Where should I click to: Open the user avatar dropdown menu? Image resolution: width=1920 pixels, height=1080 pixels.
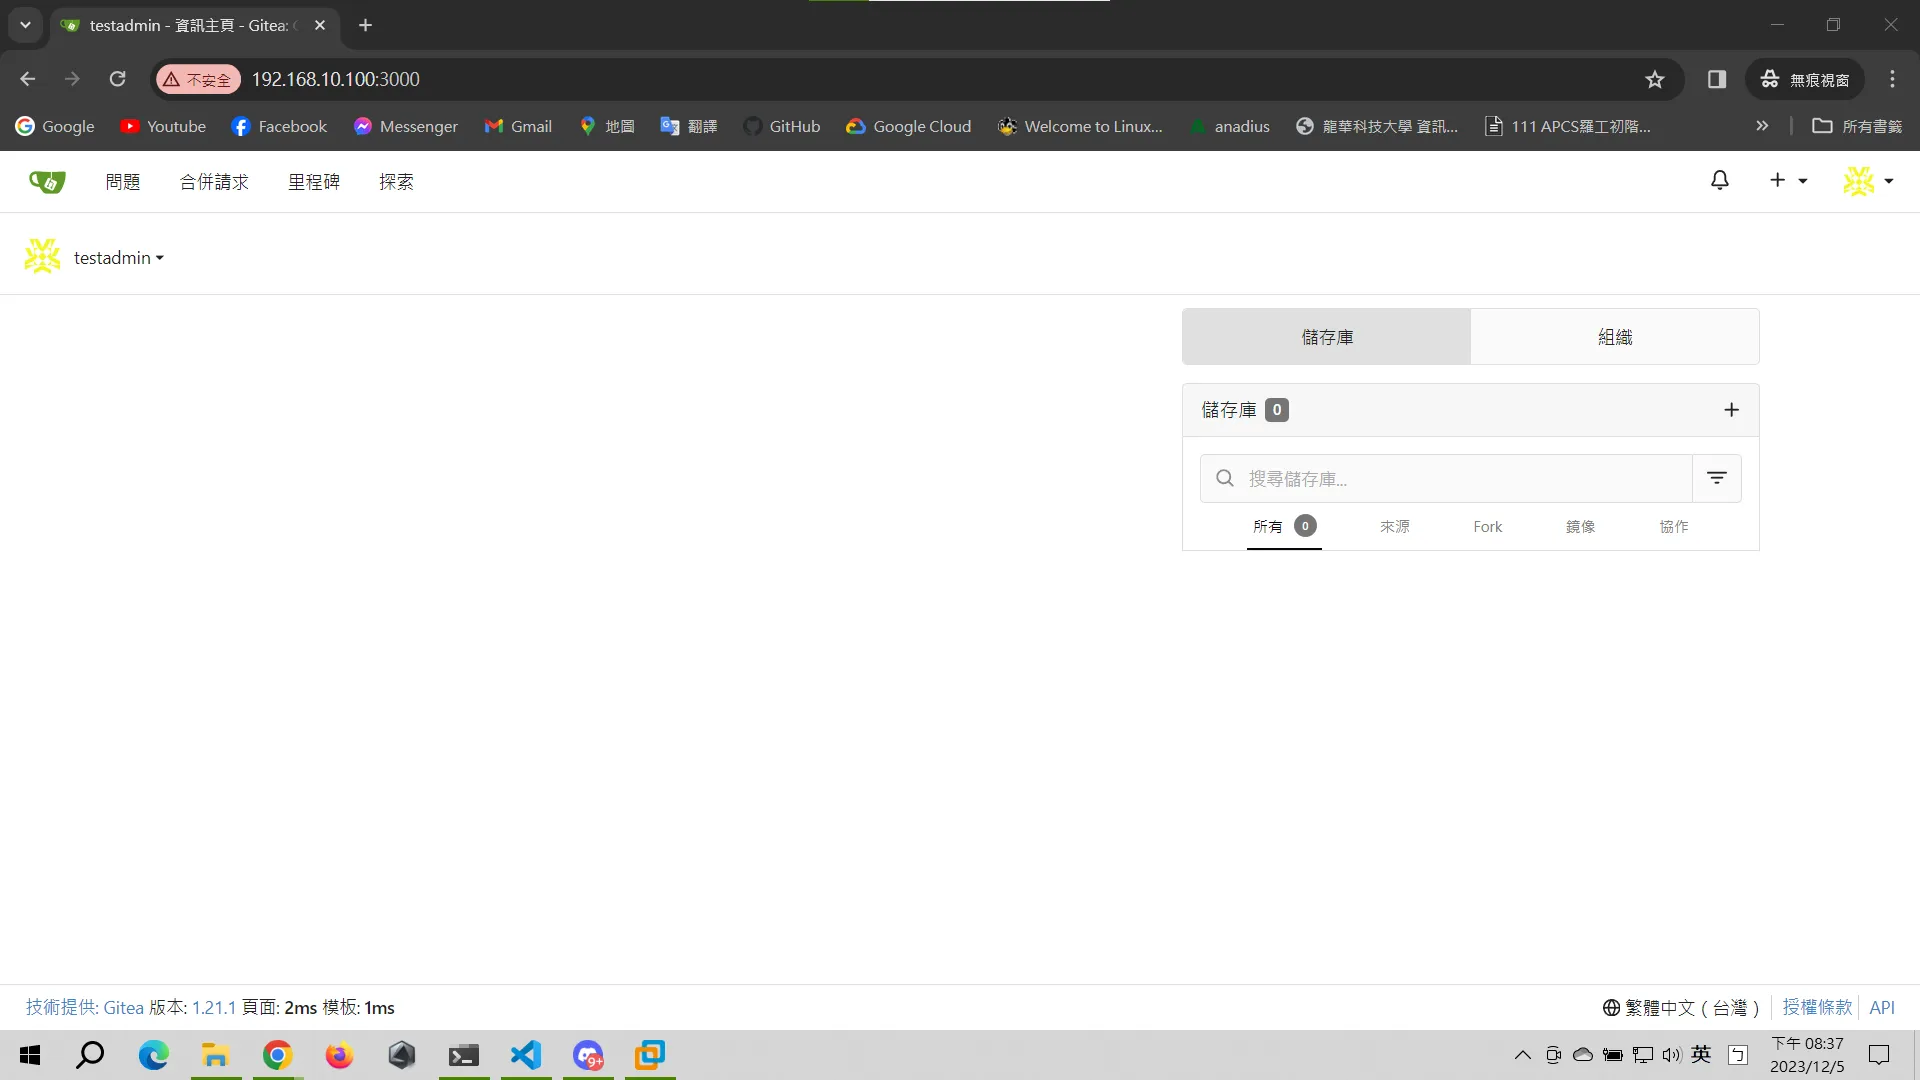[1868, 181]
